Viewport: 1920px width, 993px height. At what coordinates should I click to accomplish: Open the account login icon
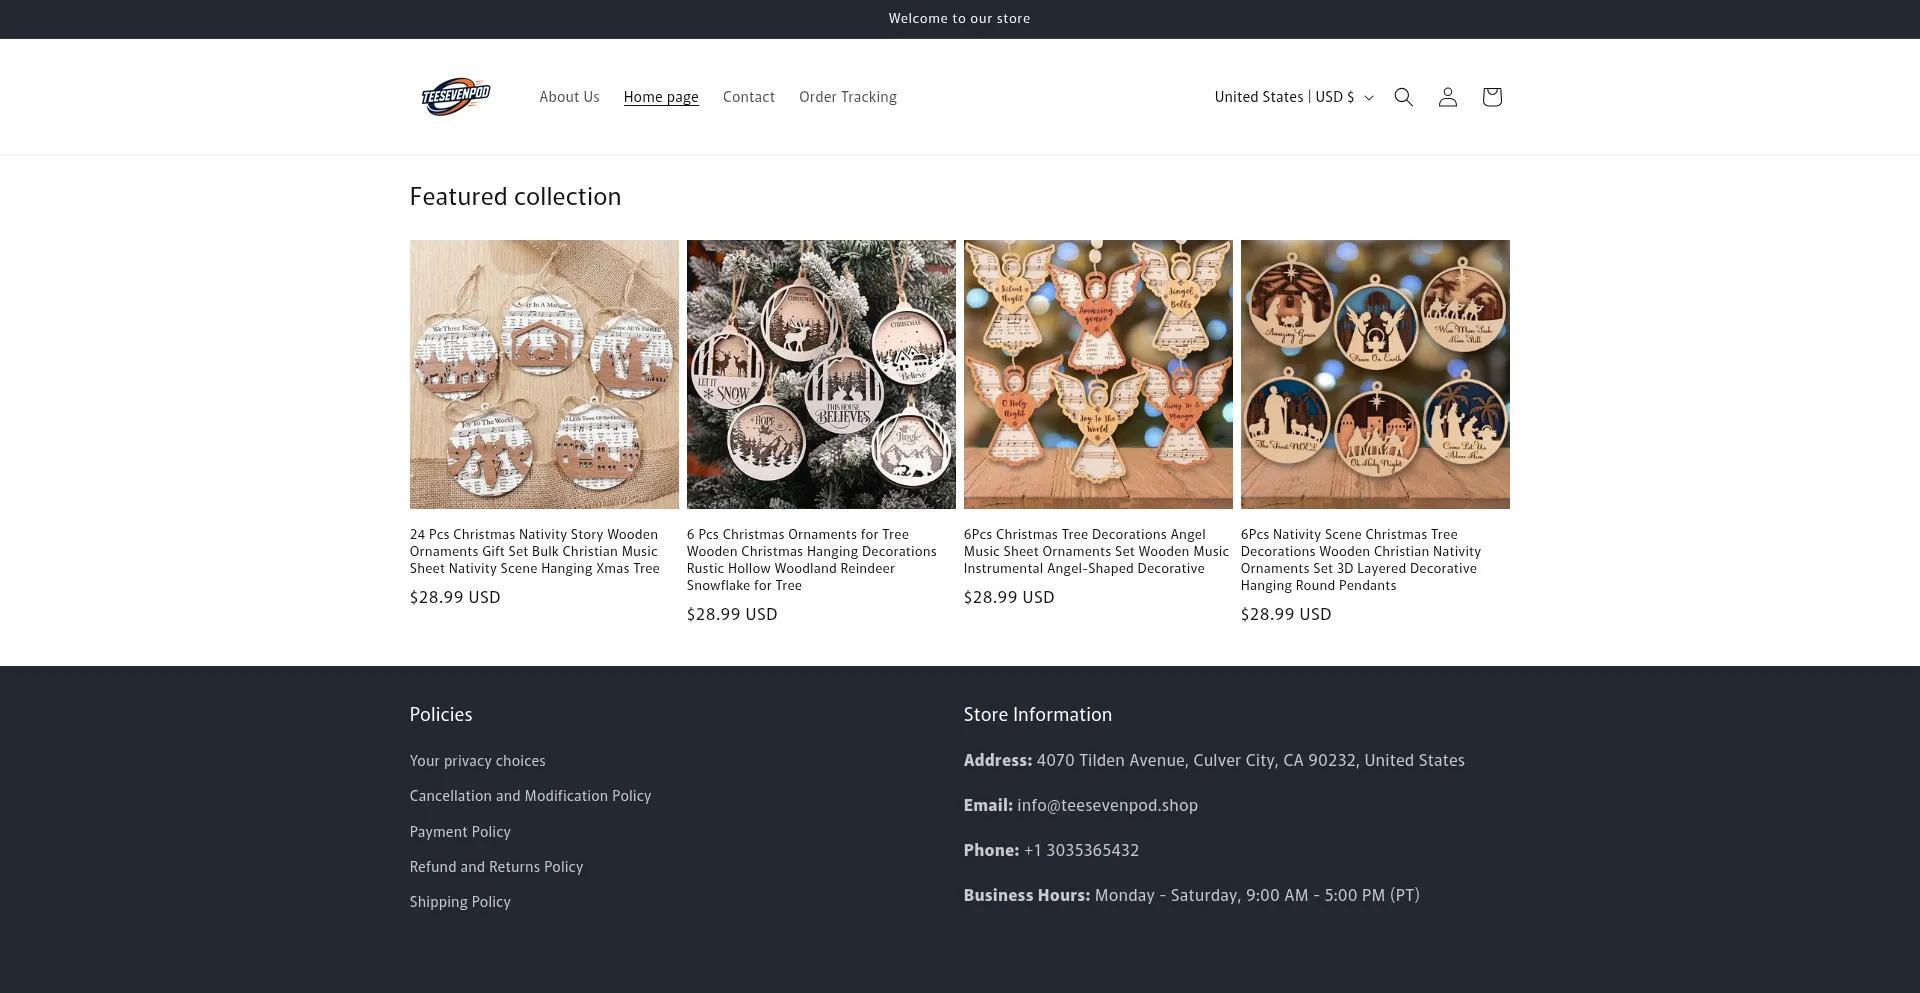pos(1447,97)
